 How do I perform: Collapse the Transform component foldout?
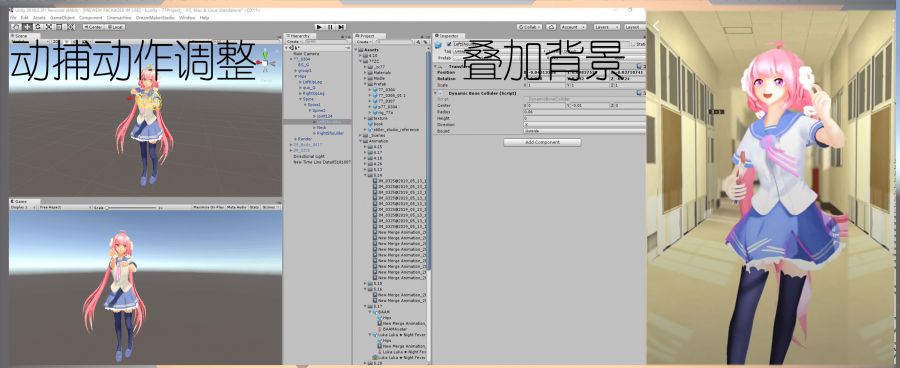435,67
